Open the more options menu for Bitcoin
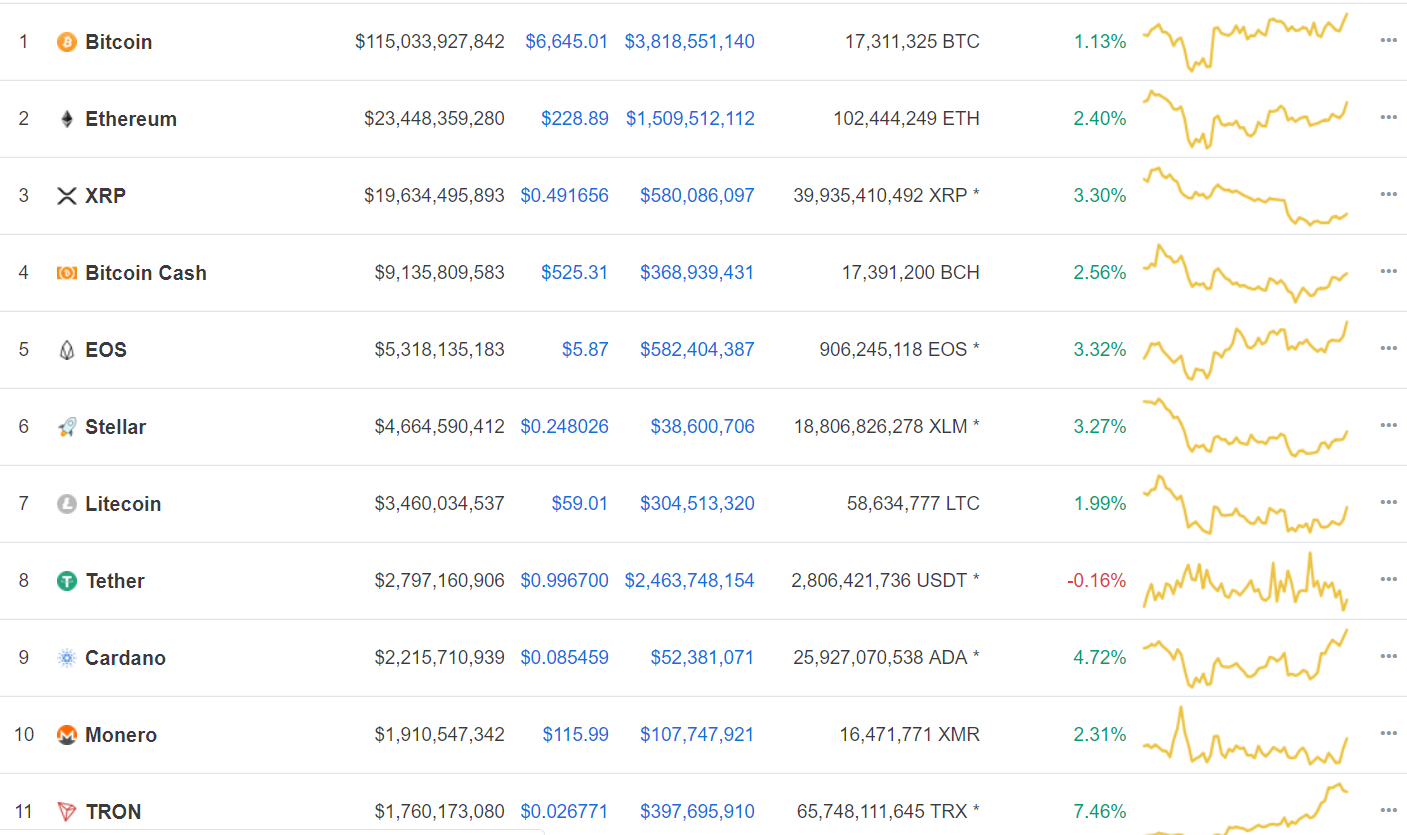1407x835 pixels. 1388,41
